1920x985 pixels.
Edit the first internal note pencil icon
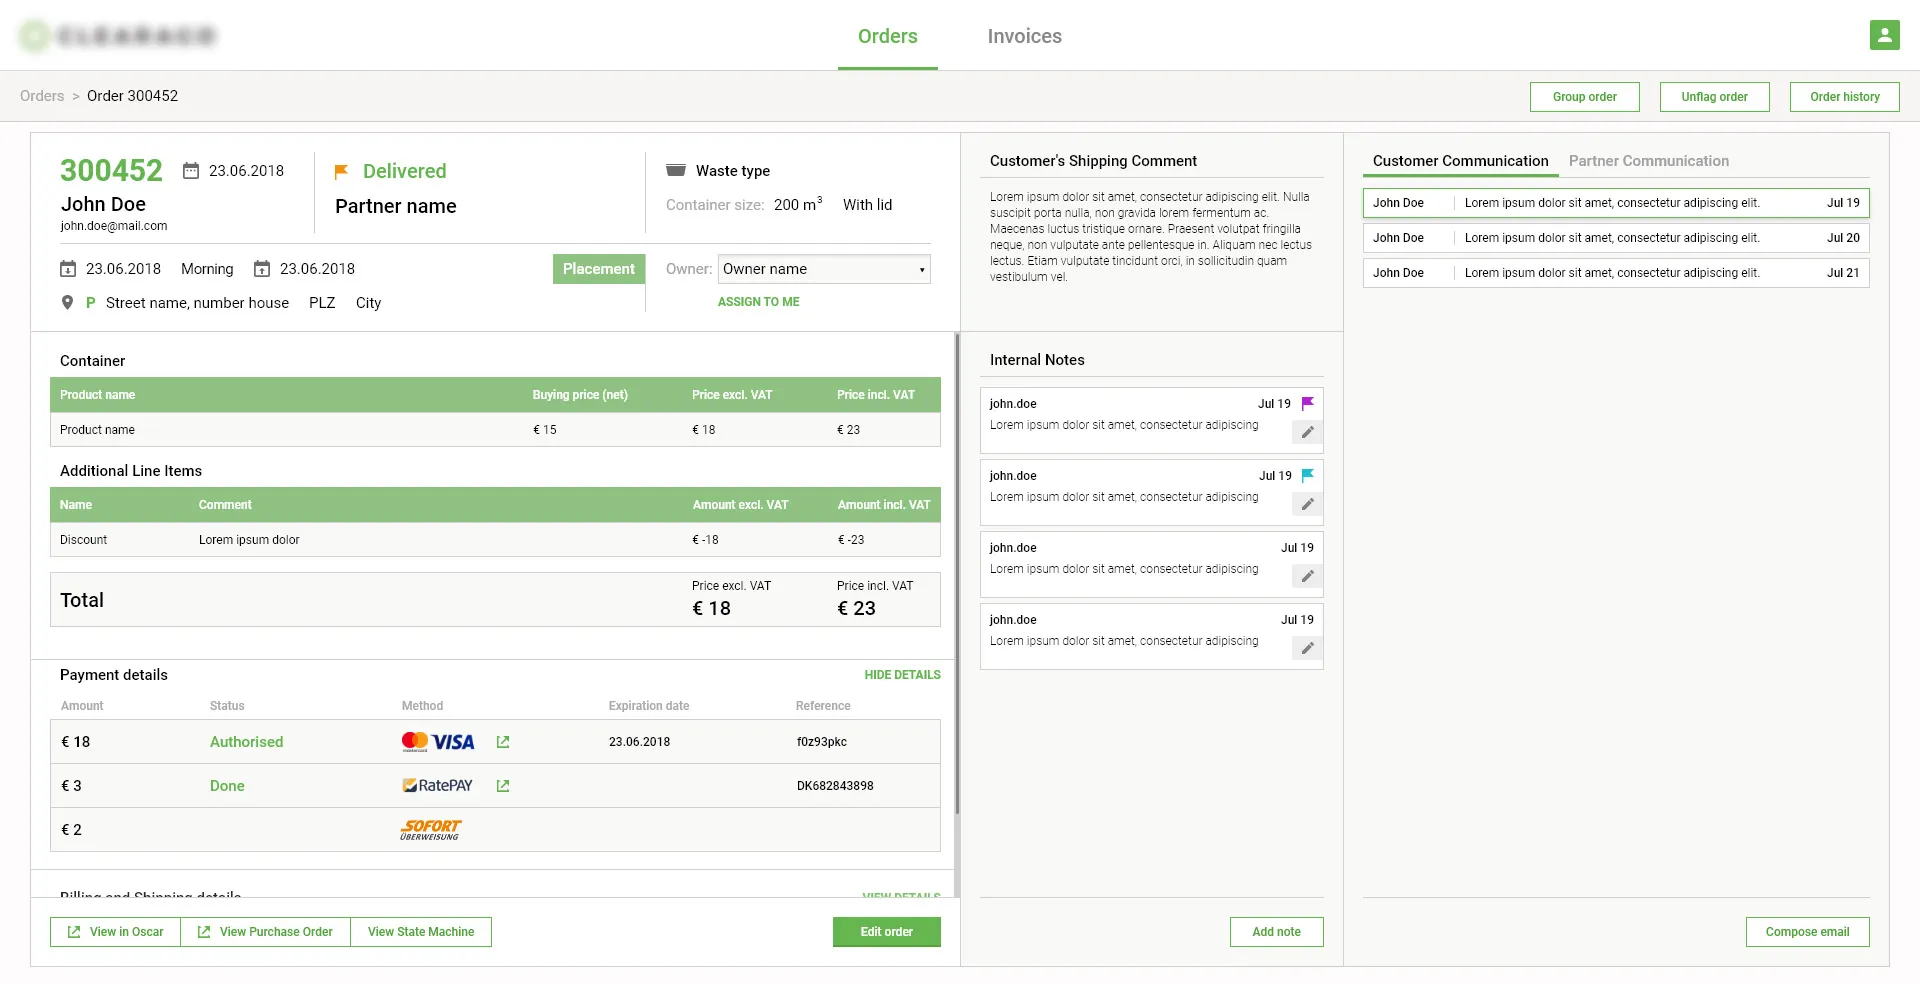[1307, 432]
